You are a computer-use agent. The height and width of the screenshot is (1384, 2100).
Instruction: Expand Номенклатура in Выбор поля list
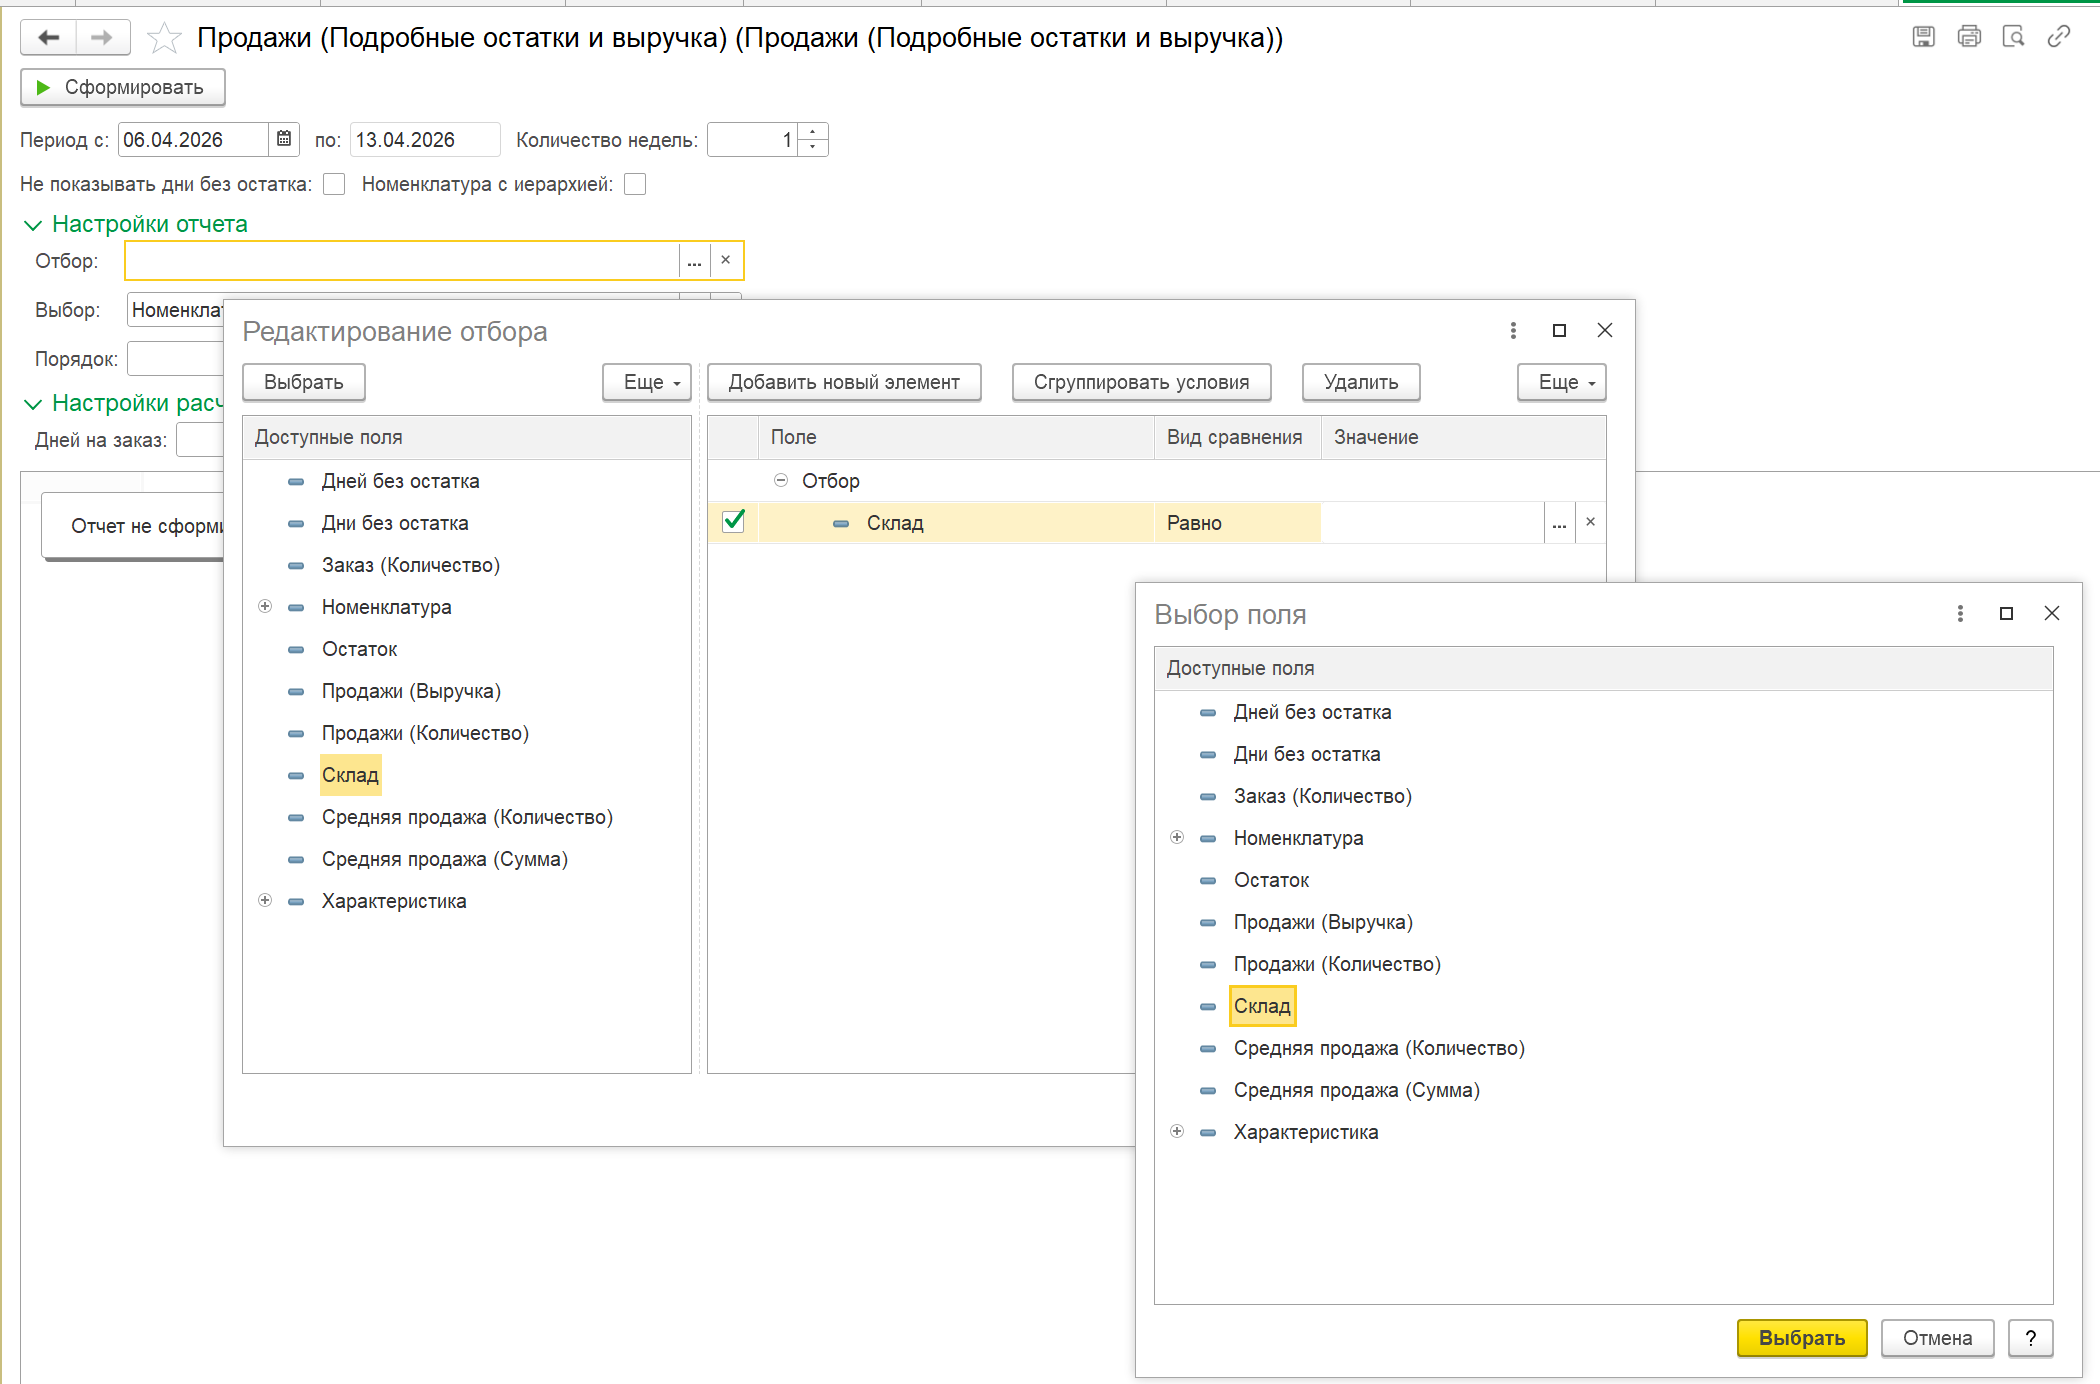[1177, 838]
